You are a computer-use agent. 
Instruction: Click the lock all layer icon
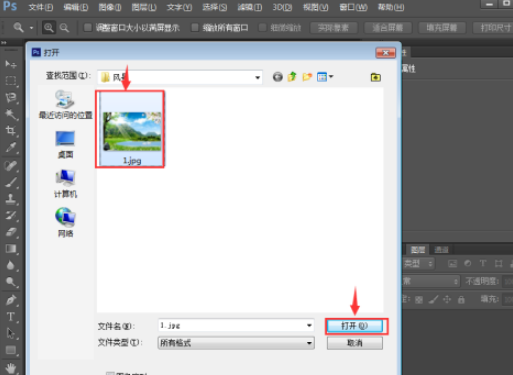coord(461,299)
